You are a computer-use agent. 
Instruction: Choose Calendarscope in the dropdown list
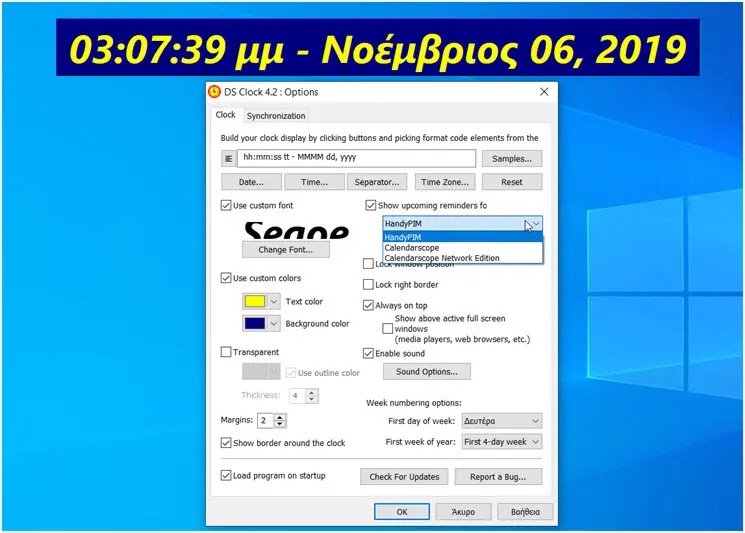[x=462, y=247]
